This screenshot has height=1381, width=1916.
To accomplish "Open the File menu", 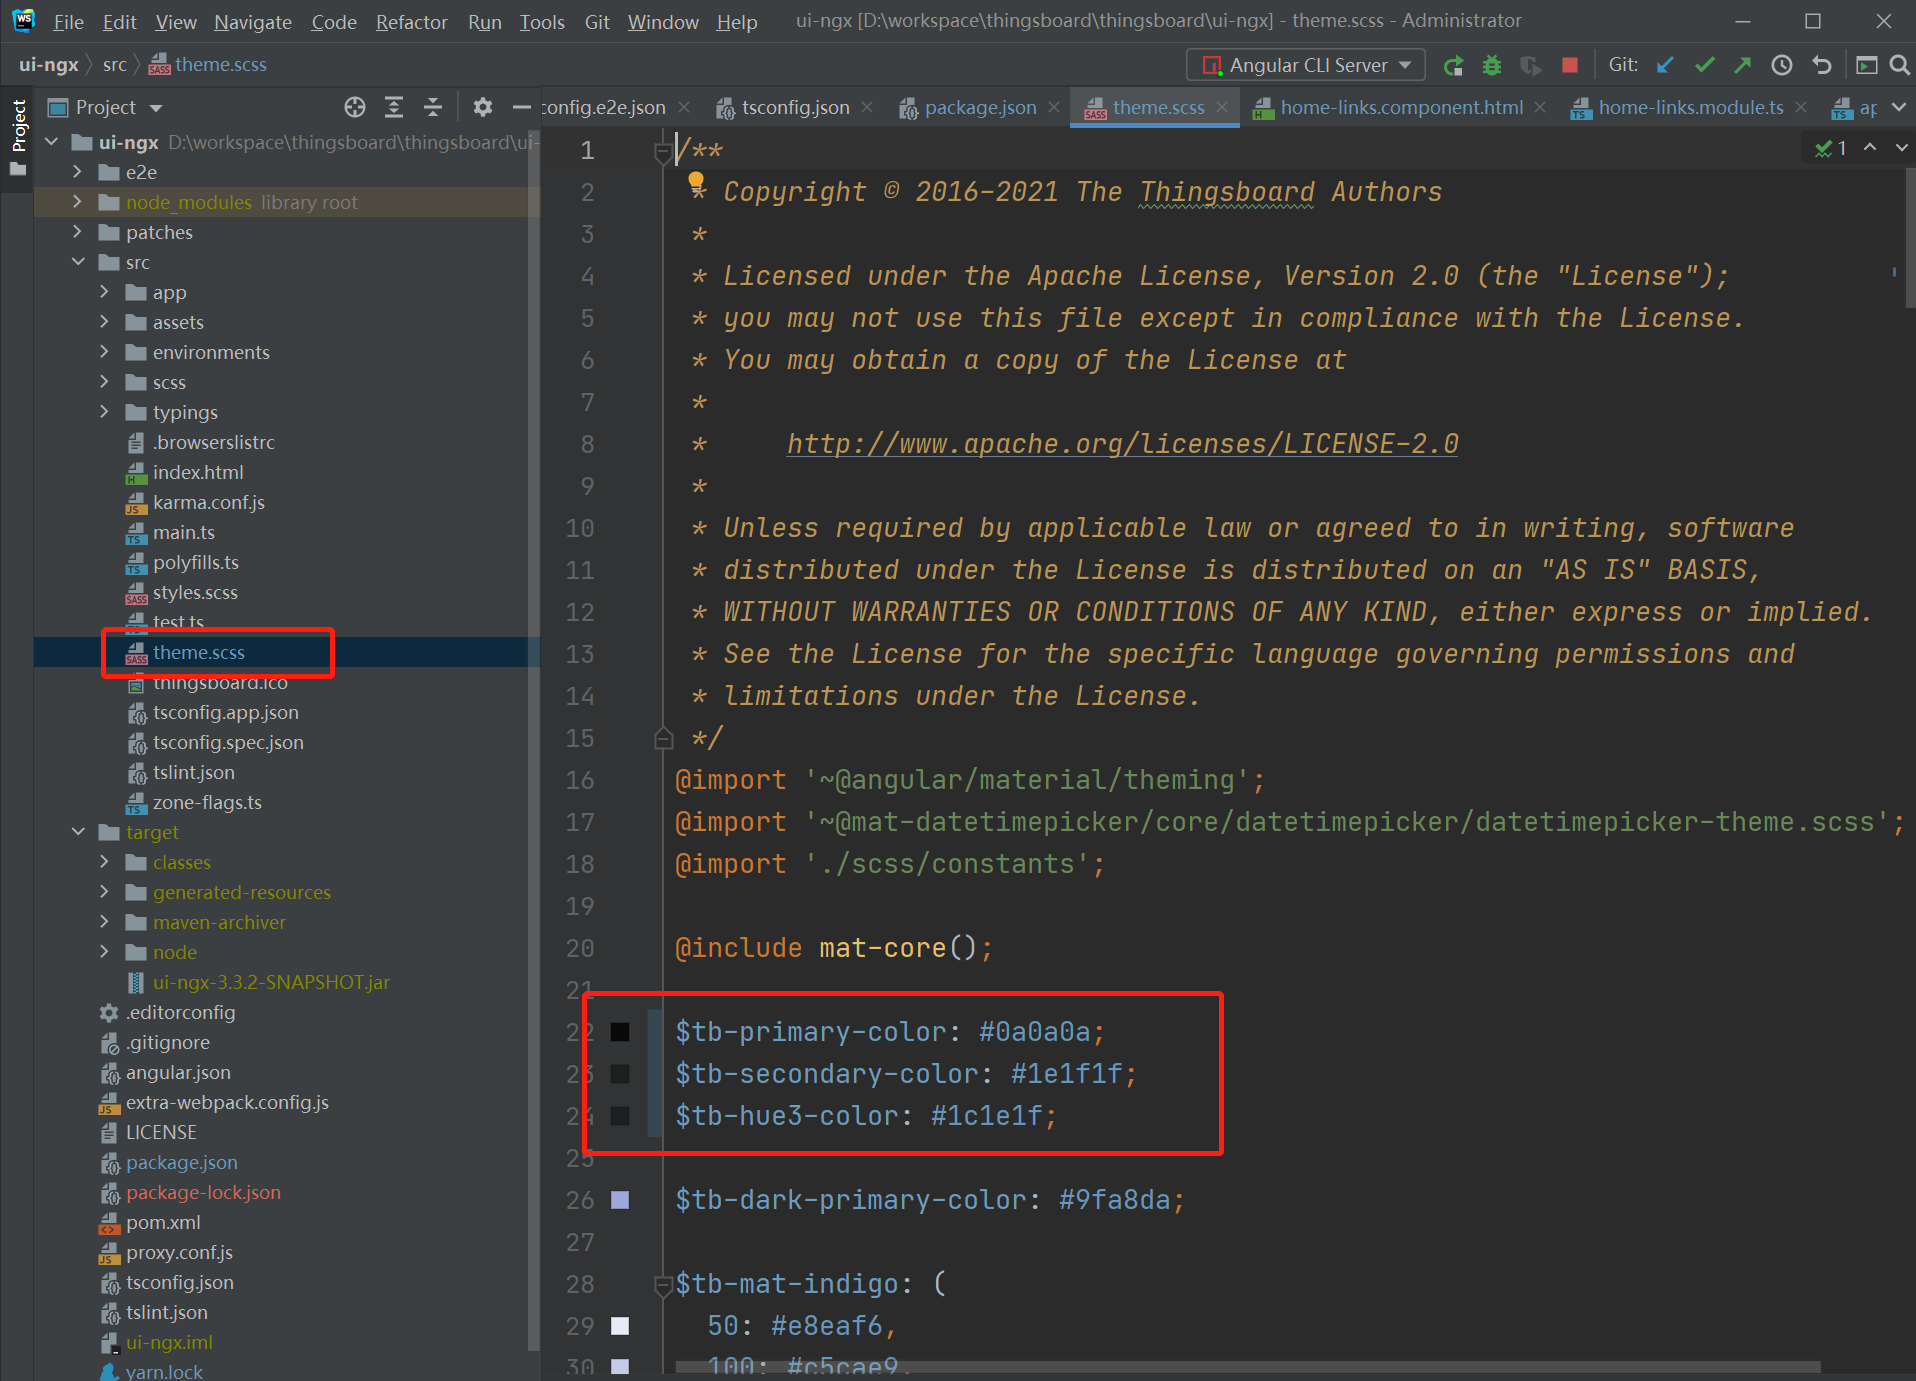I will [x=68, y=21].
